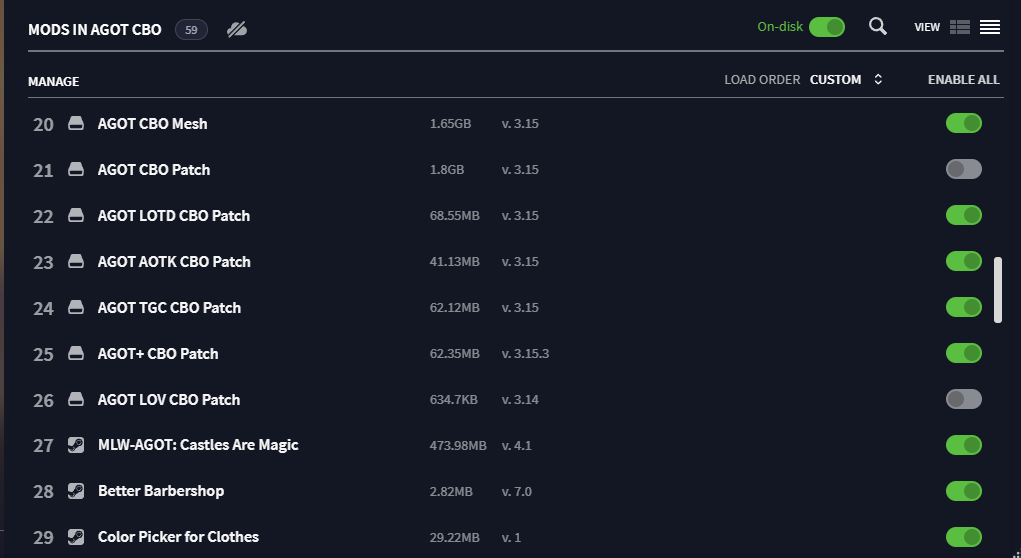
Task: Enable the AGOT LOV CBO Patch mod
Action: point(964,399)
